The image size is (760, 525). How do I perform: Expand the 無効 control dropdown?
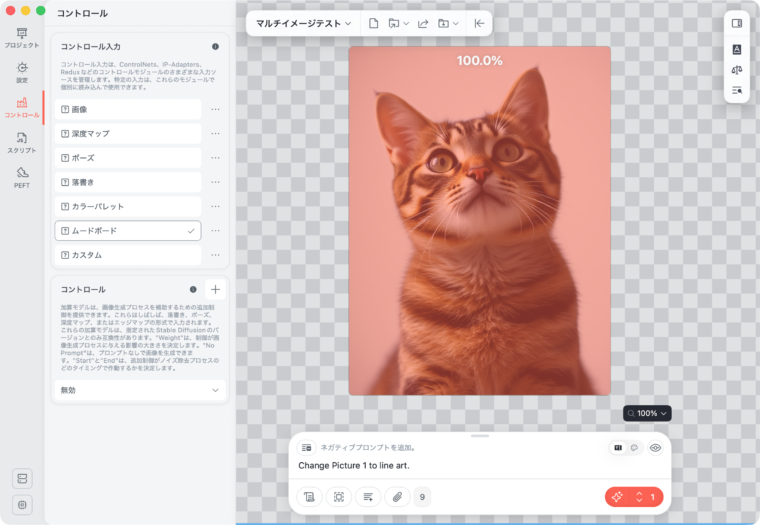click(139, 390)
